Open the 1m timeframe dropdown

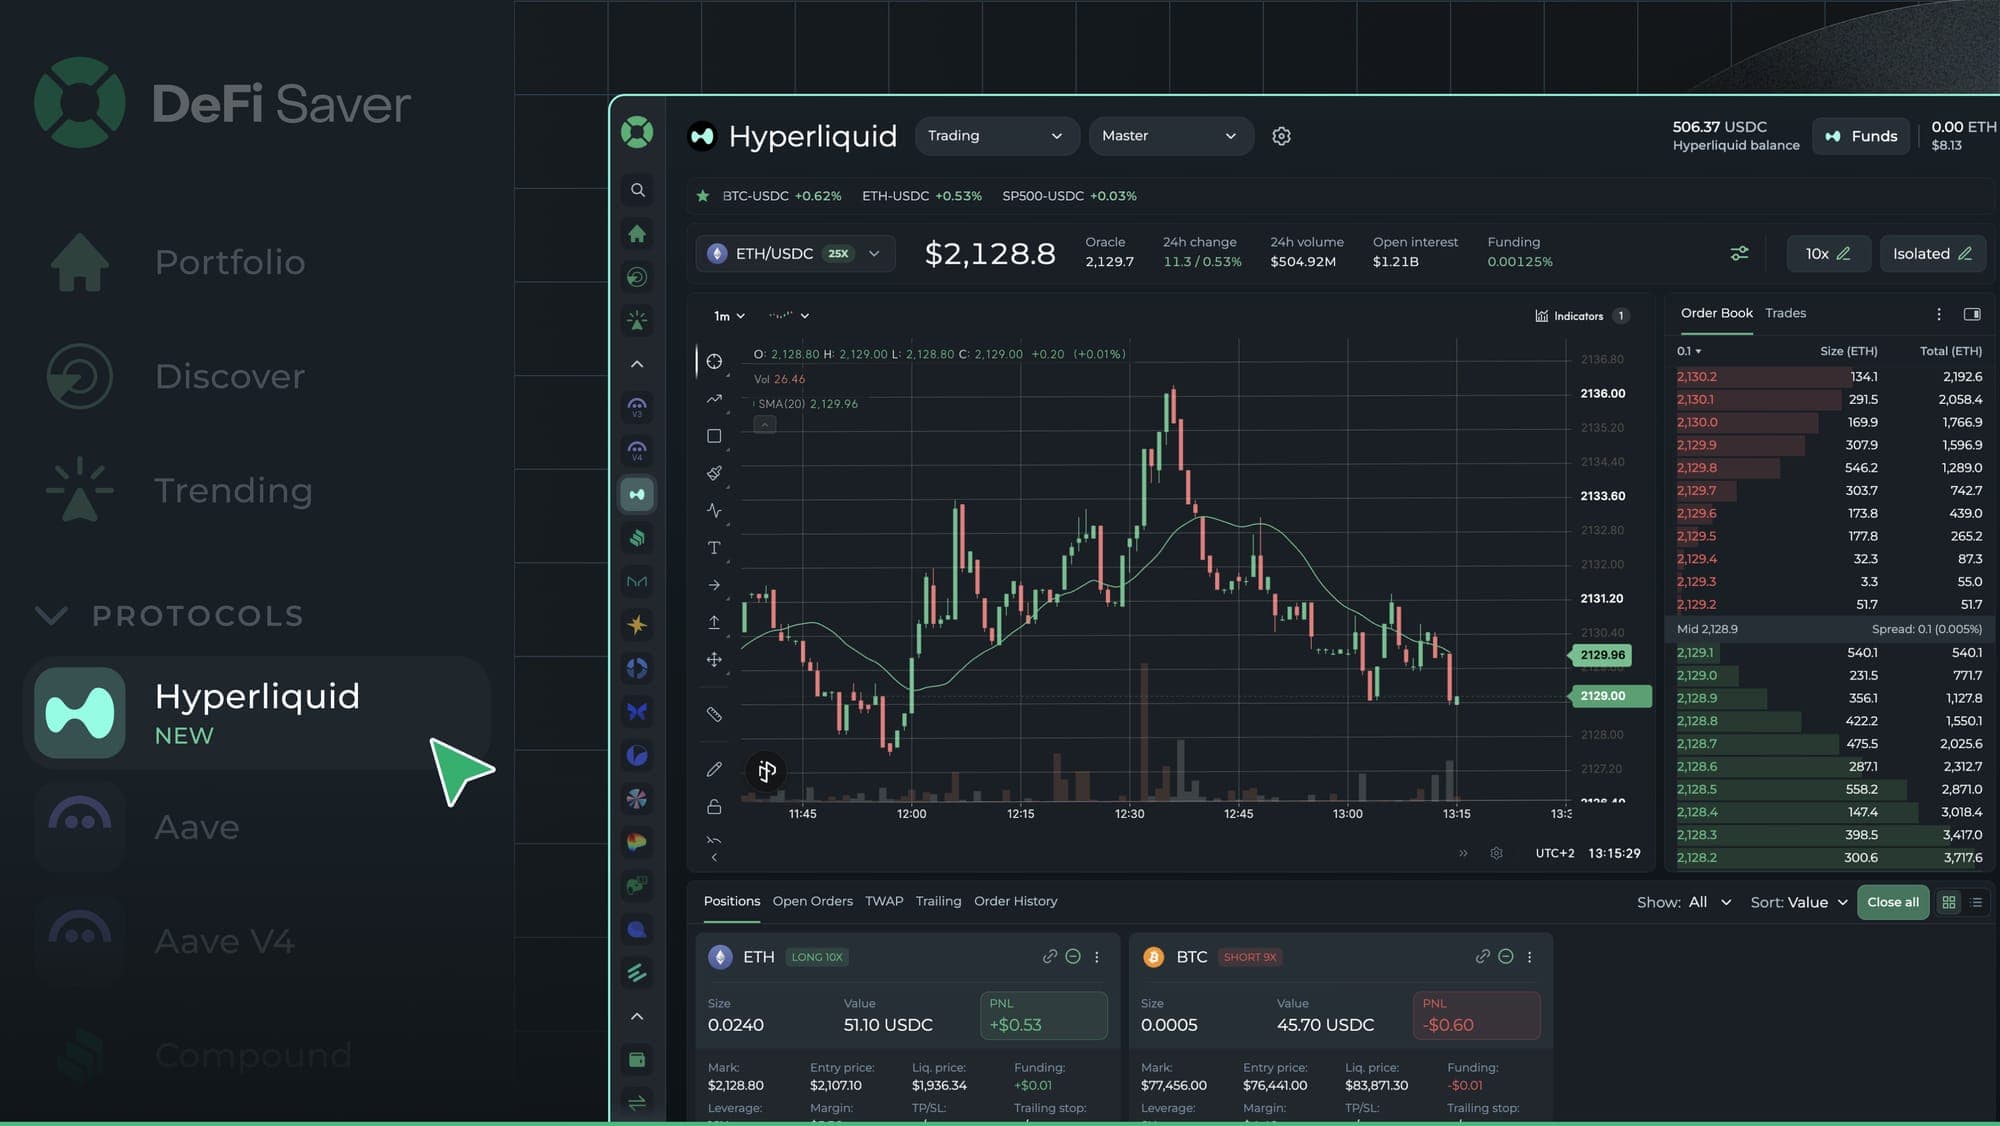click(729, 316)
